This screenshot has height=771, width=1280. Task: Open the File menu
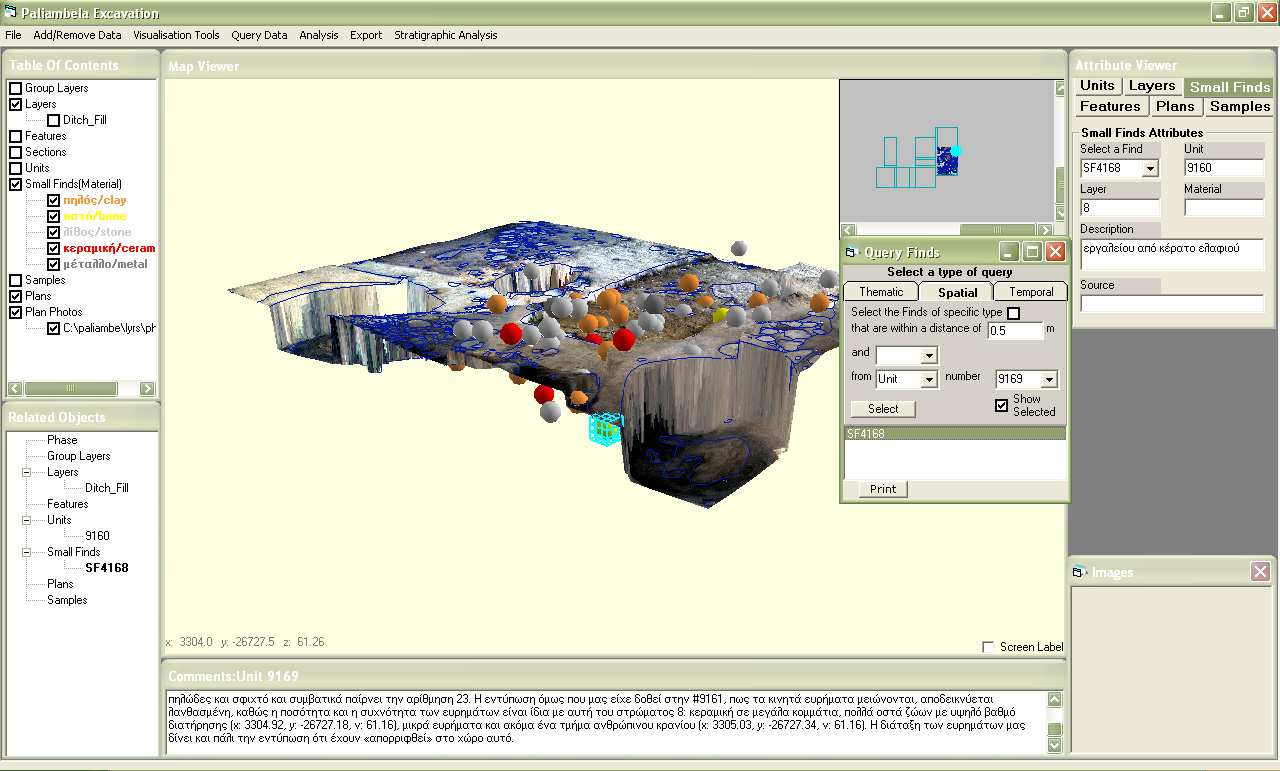click(13, 35)
